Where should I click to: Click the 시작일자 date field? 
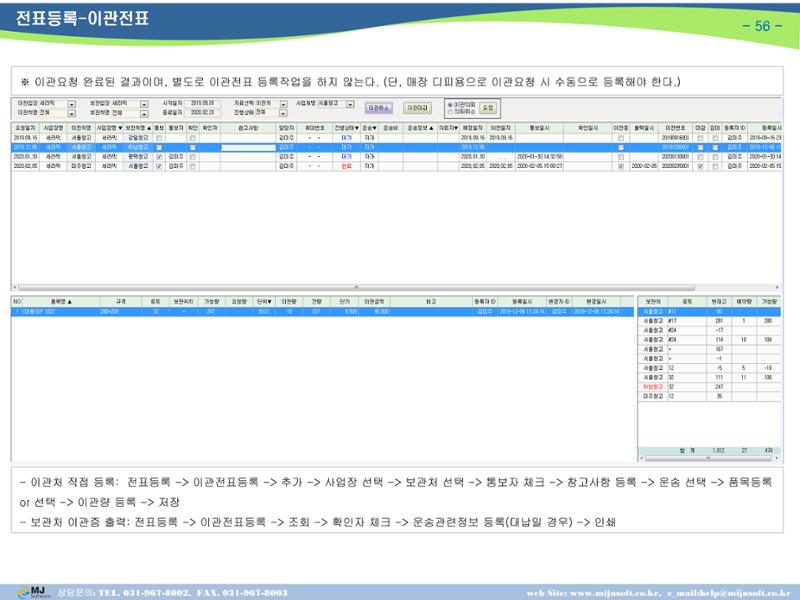203,104
